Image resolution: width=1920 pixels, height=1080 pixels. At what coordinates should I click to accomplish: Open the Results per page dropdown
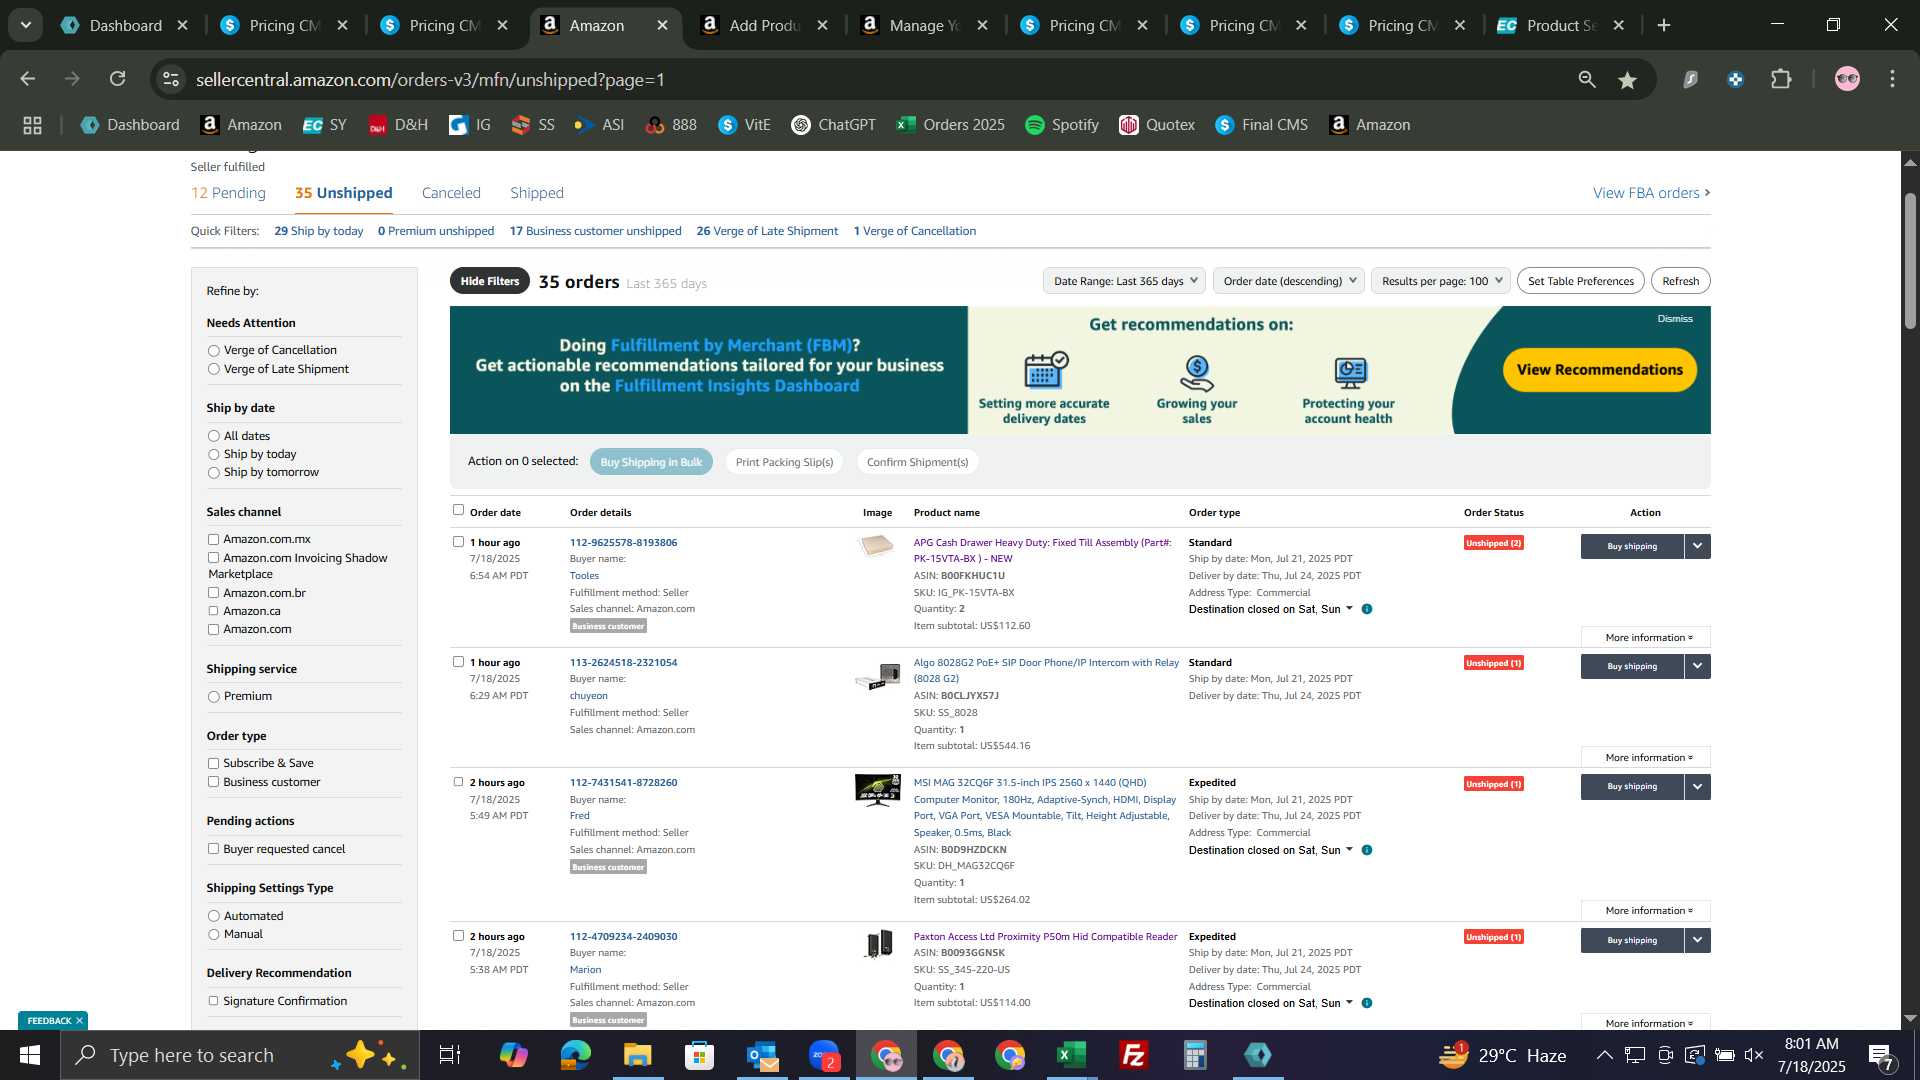click(x=1441, y=281)
